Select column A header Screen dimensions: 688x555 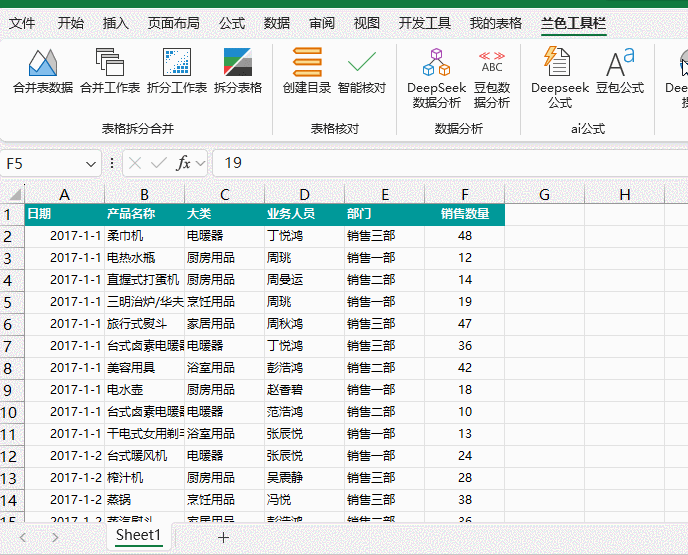tap(64, 194)
